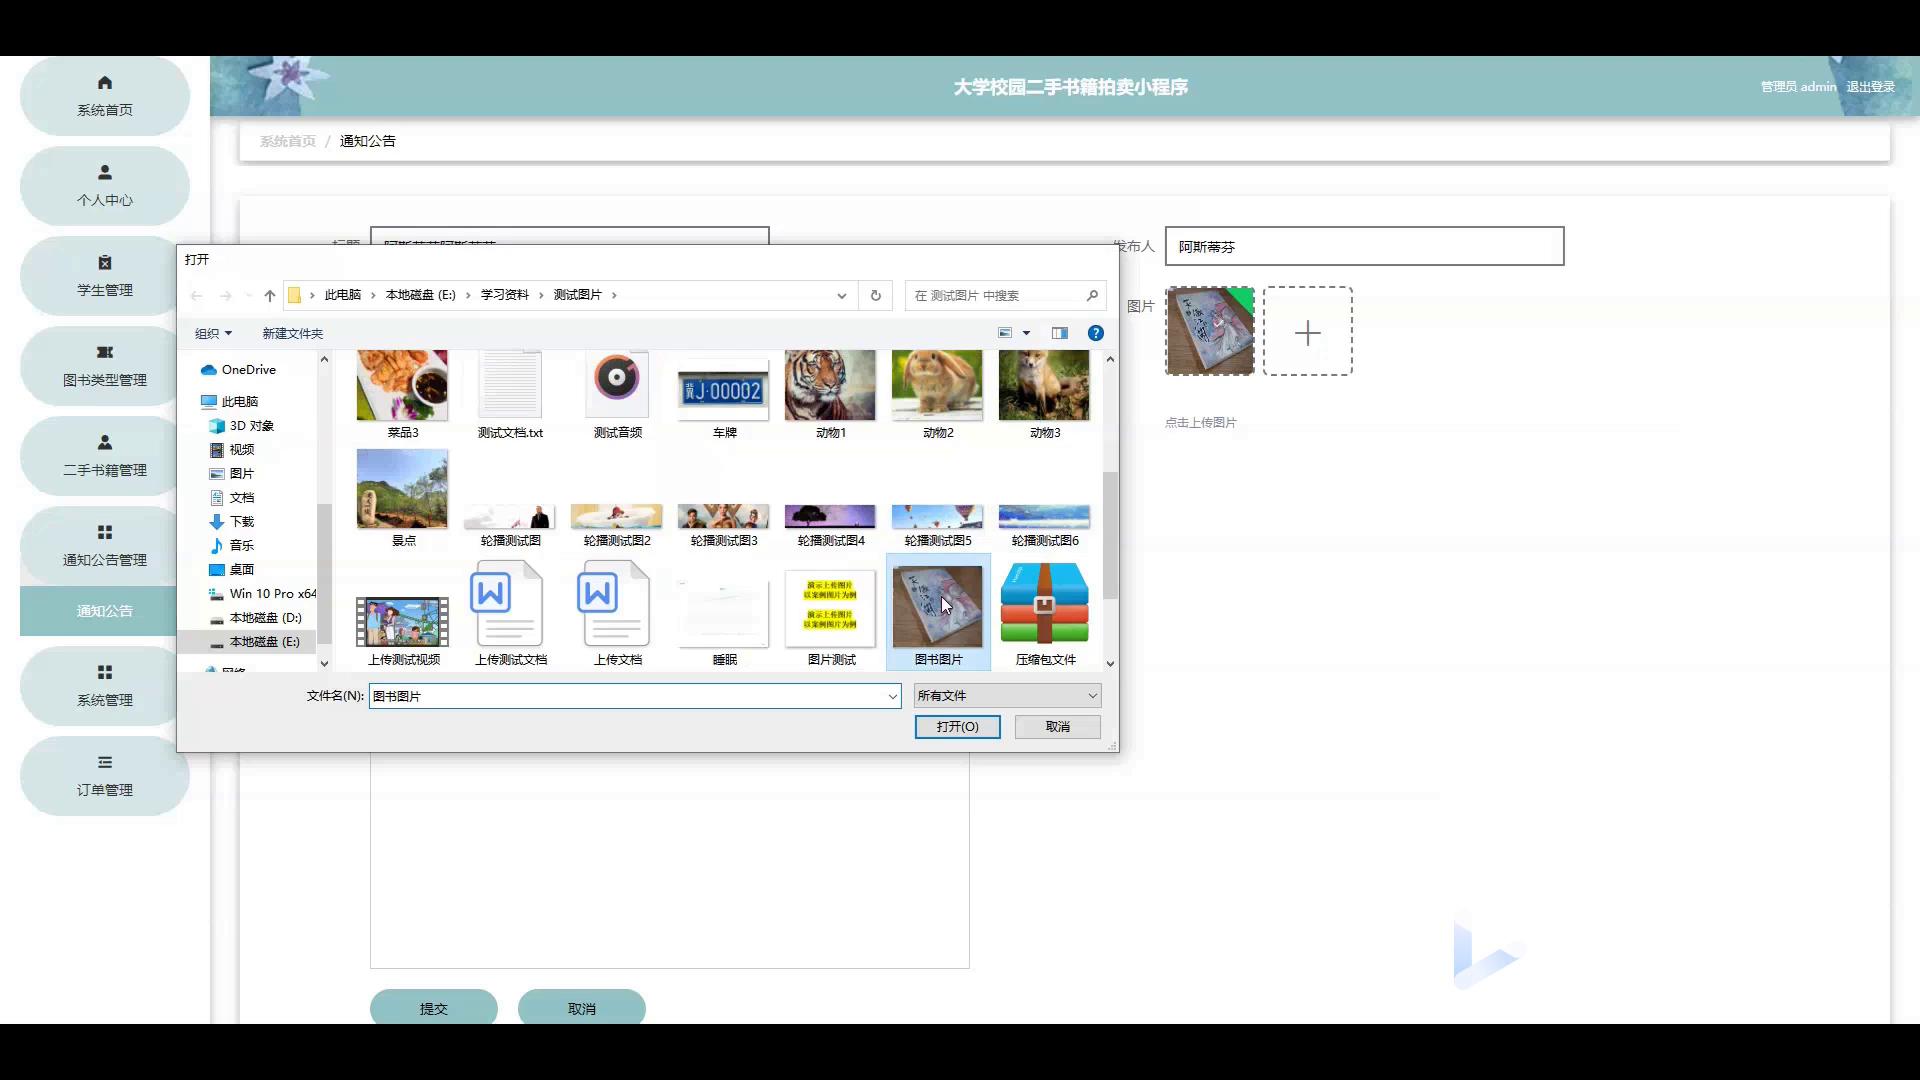Click 退出登录 link in header
This screenshot has width=1920, height=1080.
[x=1870, y=87]
